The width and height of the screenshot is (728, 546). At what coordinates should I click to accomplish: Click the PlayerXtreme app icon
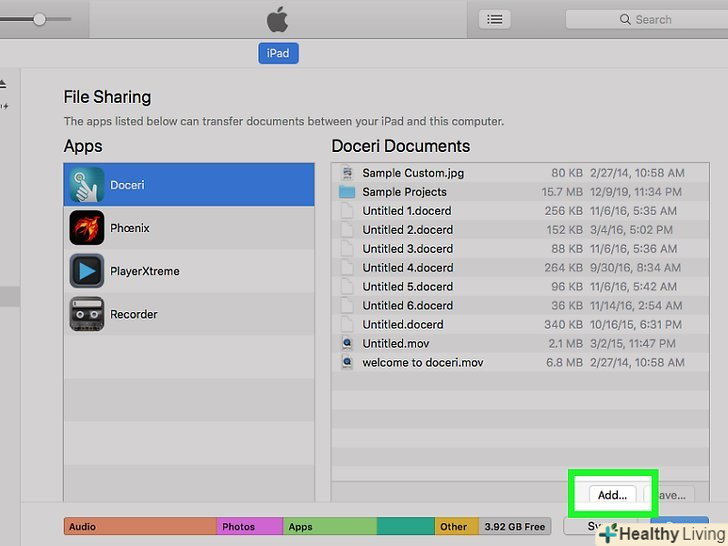pyautogui.click(x=86, y=271)
